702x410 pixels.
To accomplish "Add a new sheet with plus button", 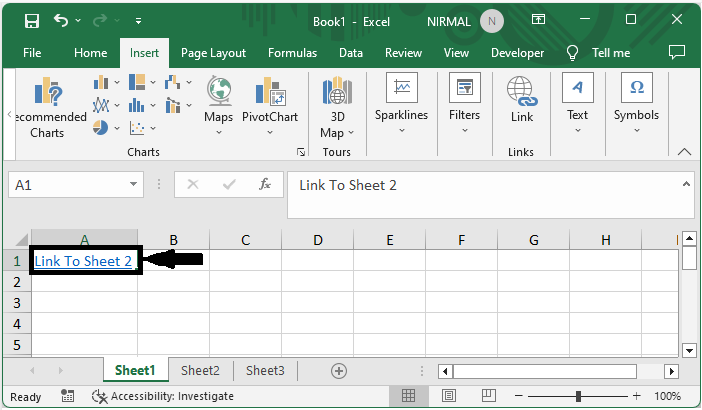I will click(339, 370).
